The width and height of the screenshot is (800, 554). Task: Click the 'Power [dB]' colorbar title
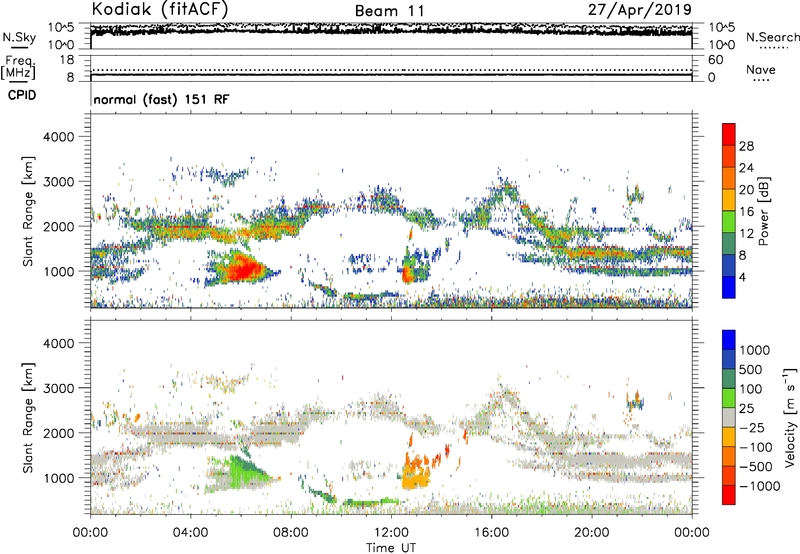point(763,211)
